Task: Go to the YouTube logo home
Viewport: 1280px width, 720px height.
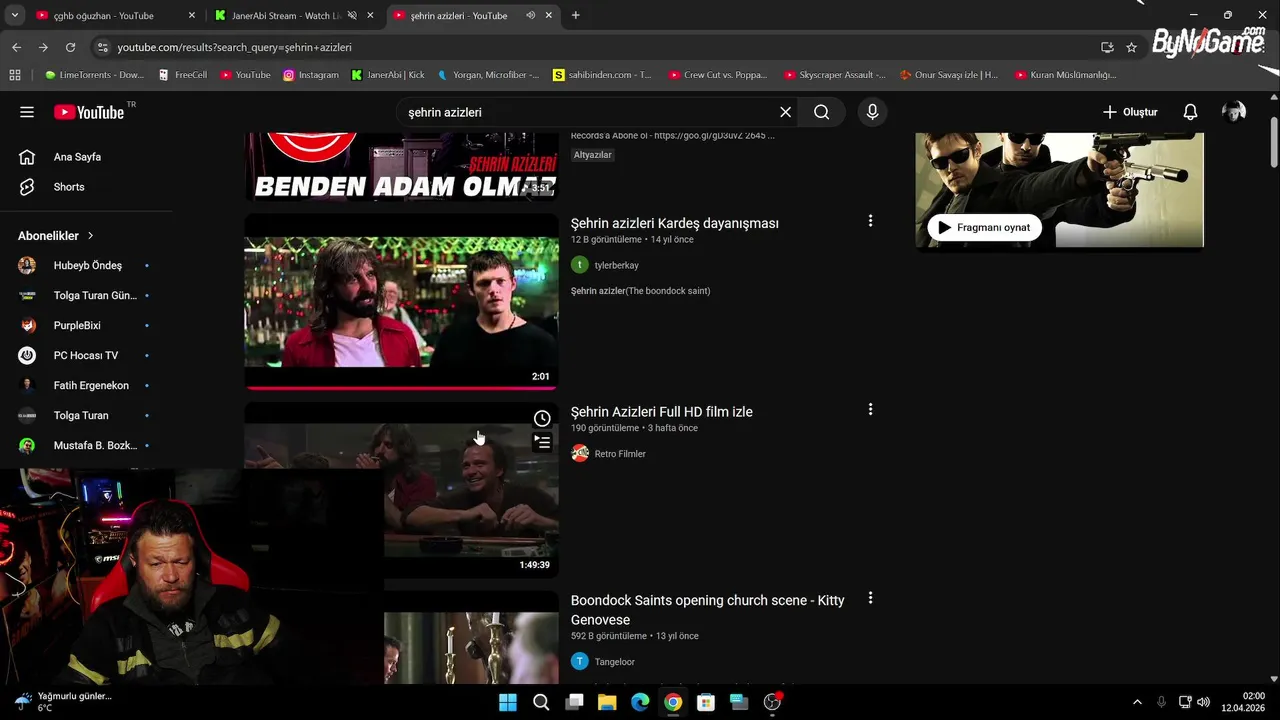Action: pyautogui.click(x=90, y=112)
